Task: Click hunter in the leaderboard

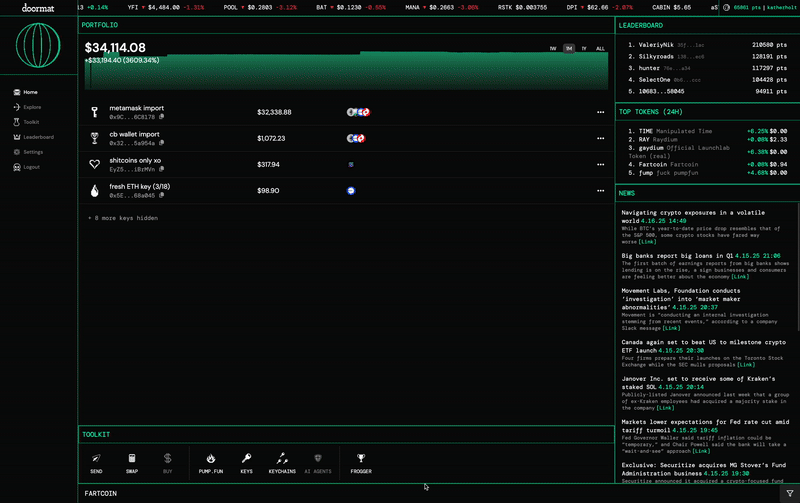Action: click(649, 68)
